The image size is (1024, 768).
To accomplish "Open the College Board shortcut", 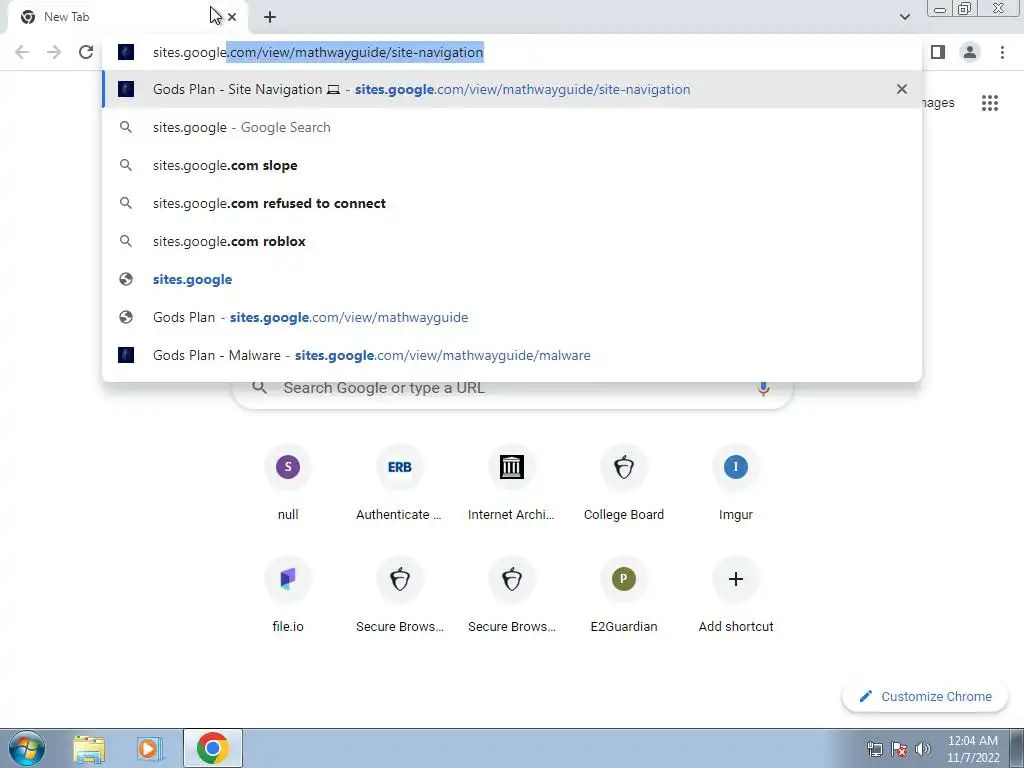I will (624, 483).
